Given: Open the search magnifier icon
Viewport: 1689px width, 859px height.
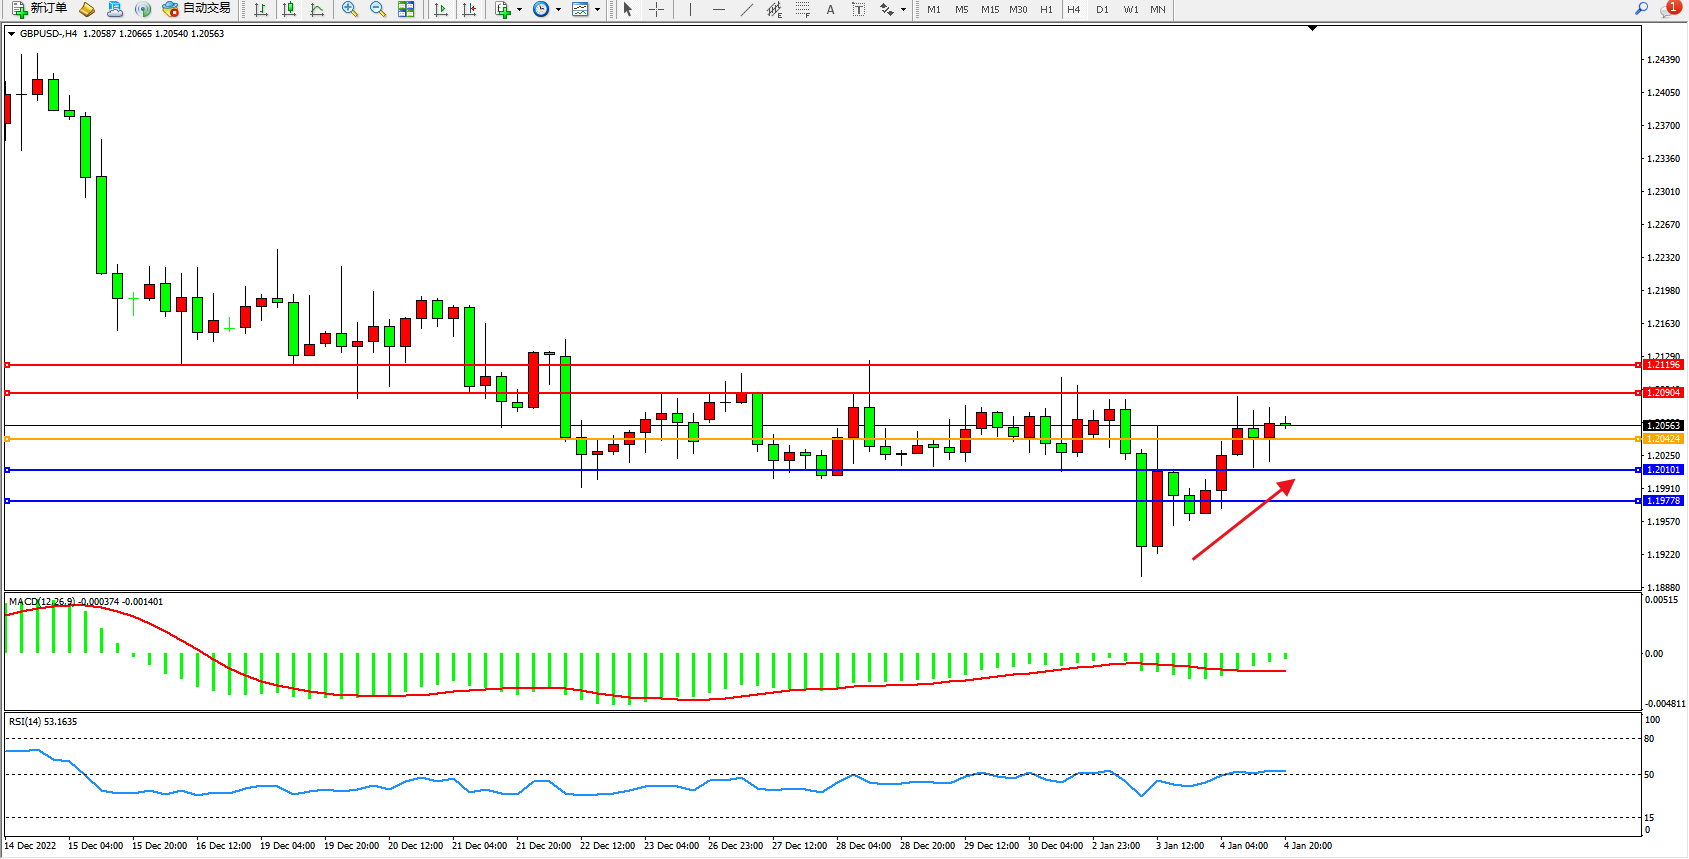Looking at the screenshot, I should [1641, 9].
